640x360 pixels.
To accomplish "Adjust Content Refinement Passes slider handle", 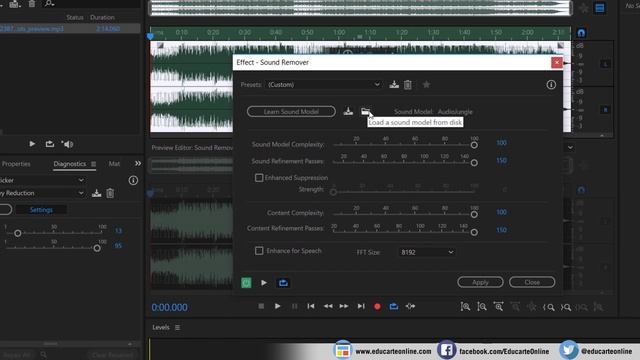I will (474, 232).
